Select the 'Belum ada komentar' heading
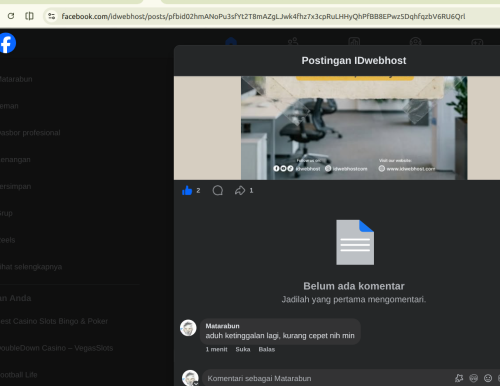This screenshot has height=386, width=500. click(354, 286)
